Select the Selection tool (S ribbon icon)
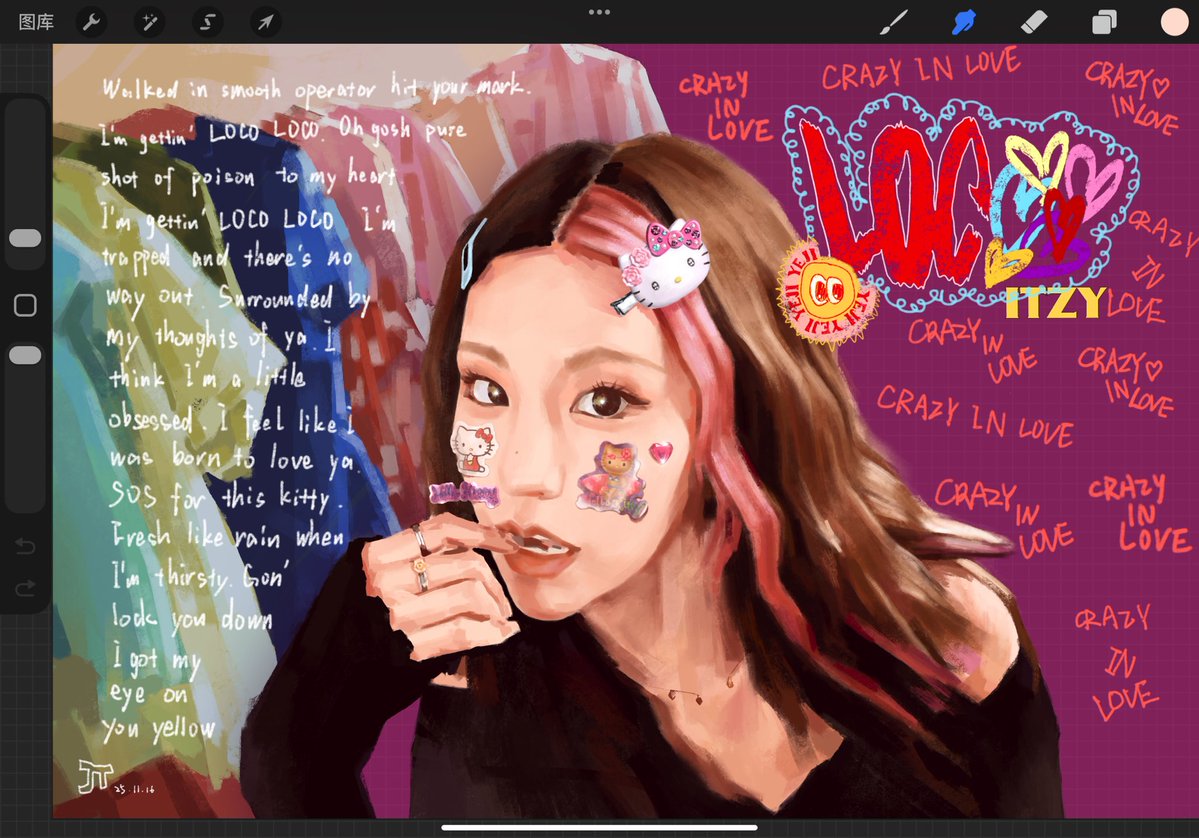Viewport: 1199px width, 838px height. point(207,22)
